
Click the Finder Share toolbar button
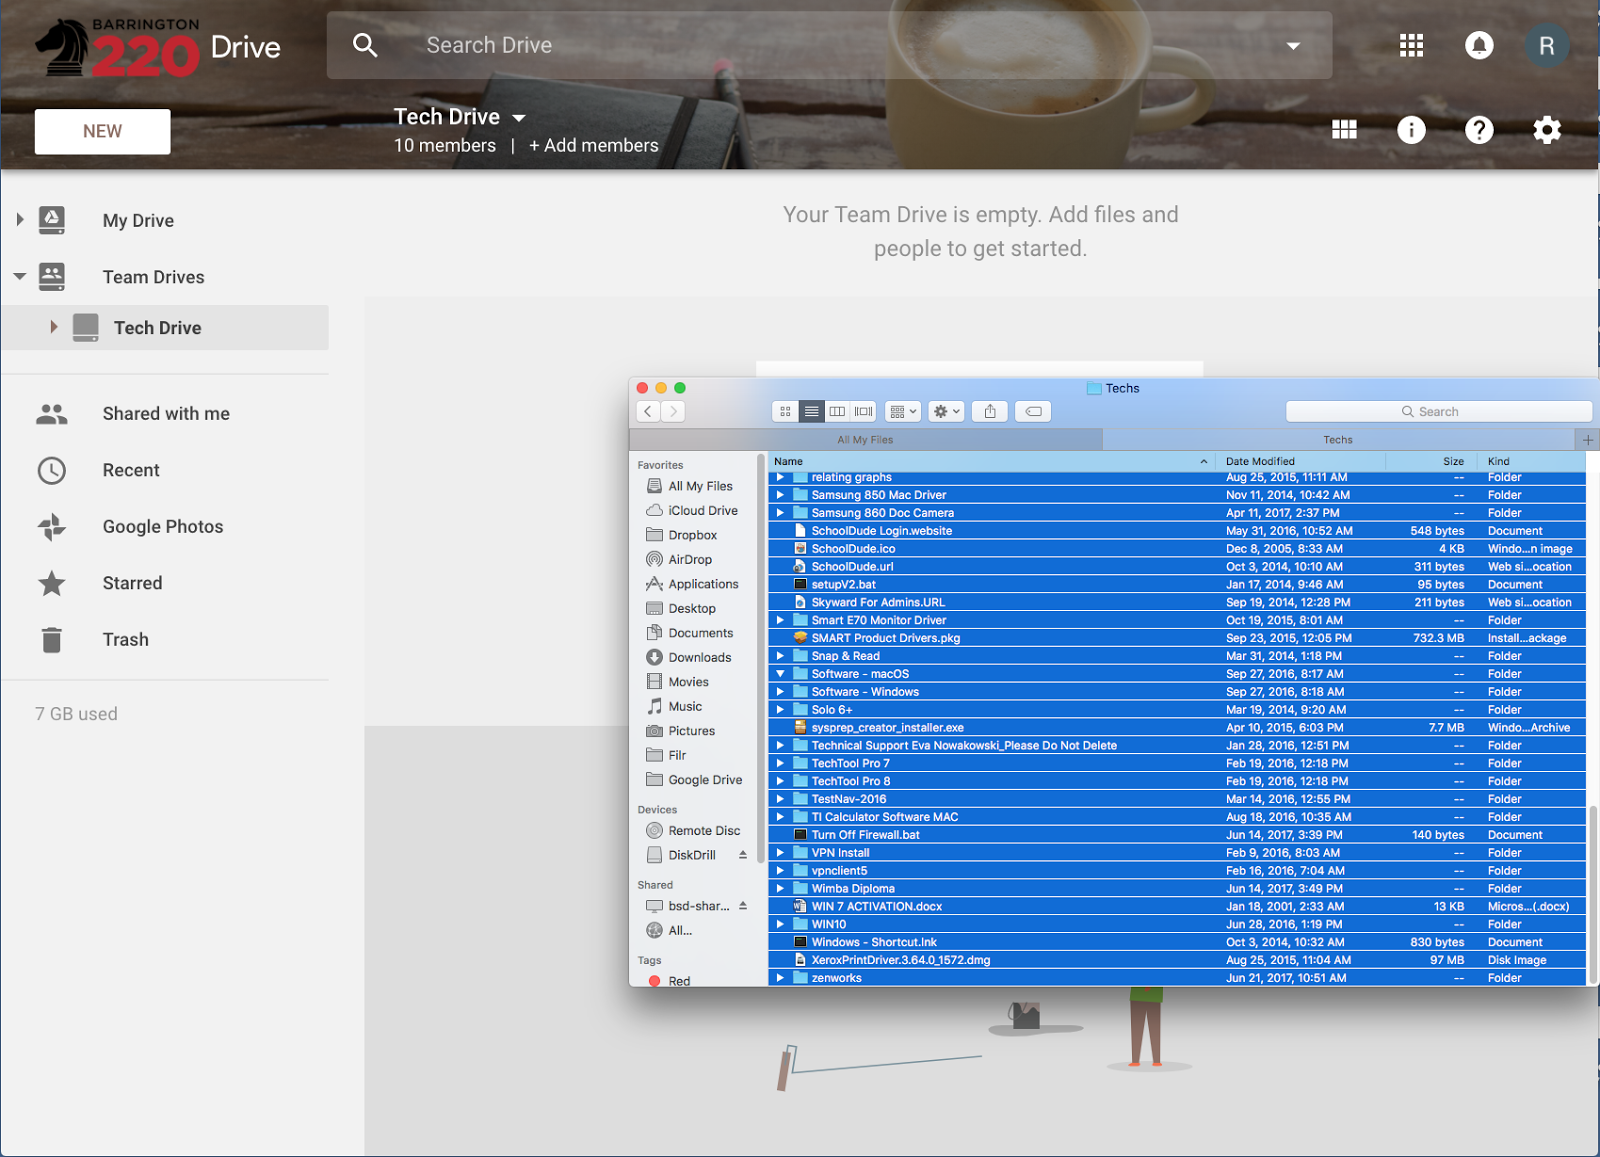[990, 411]
